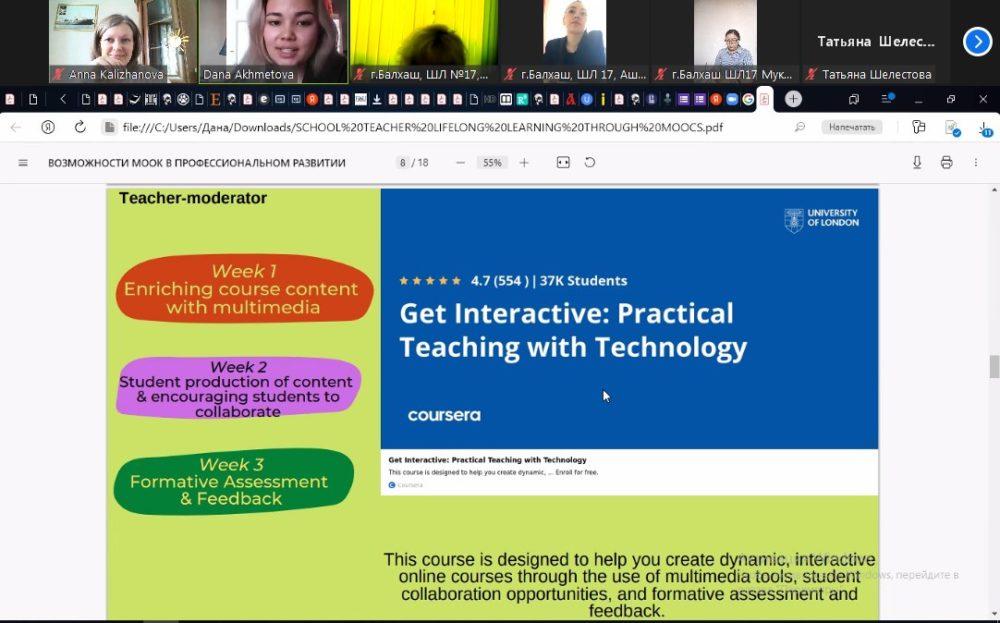Click the document title ВОЗМОЖНОСТИ МООК text

(196, 163)
